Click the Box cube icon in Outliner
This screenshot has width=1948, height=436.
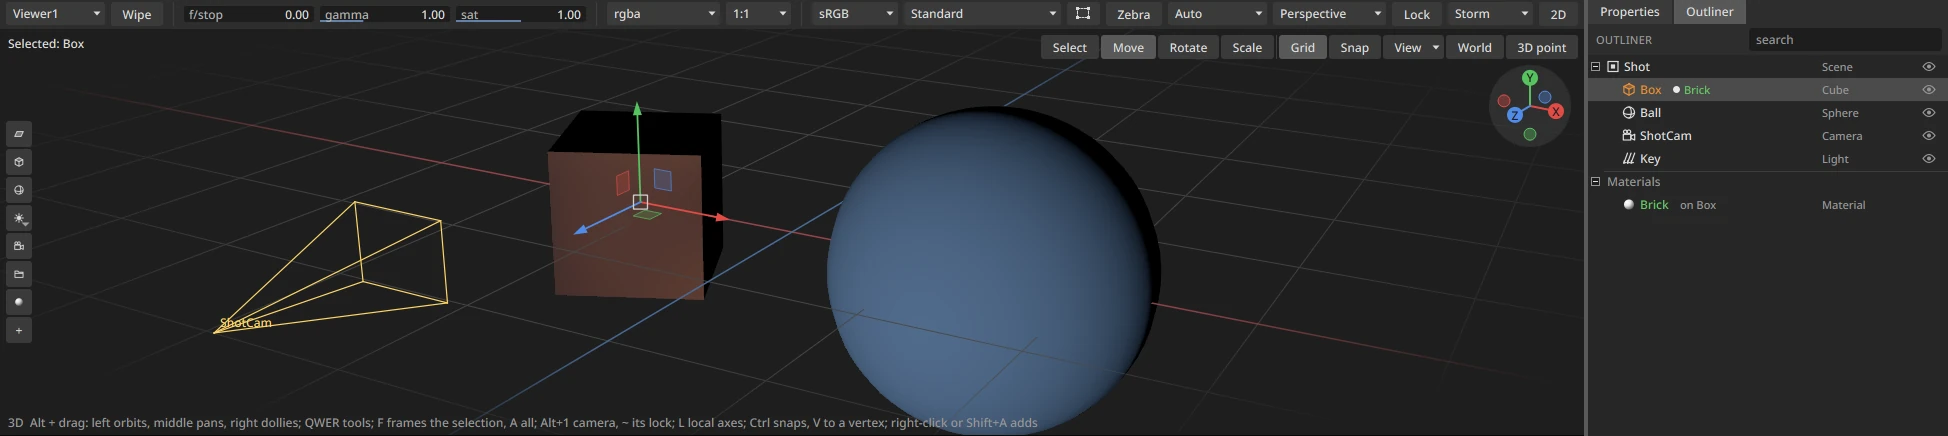[x=1629, y=90]
